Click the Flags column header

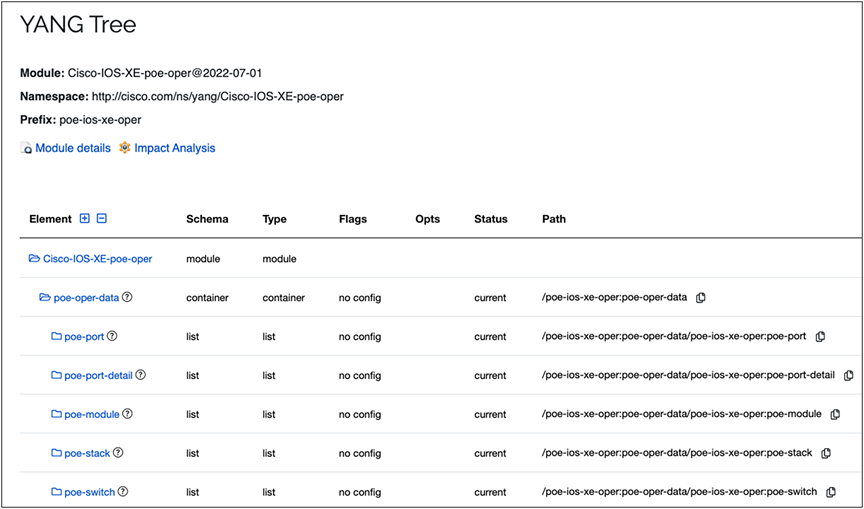[x=353, y=219]
